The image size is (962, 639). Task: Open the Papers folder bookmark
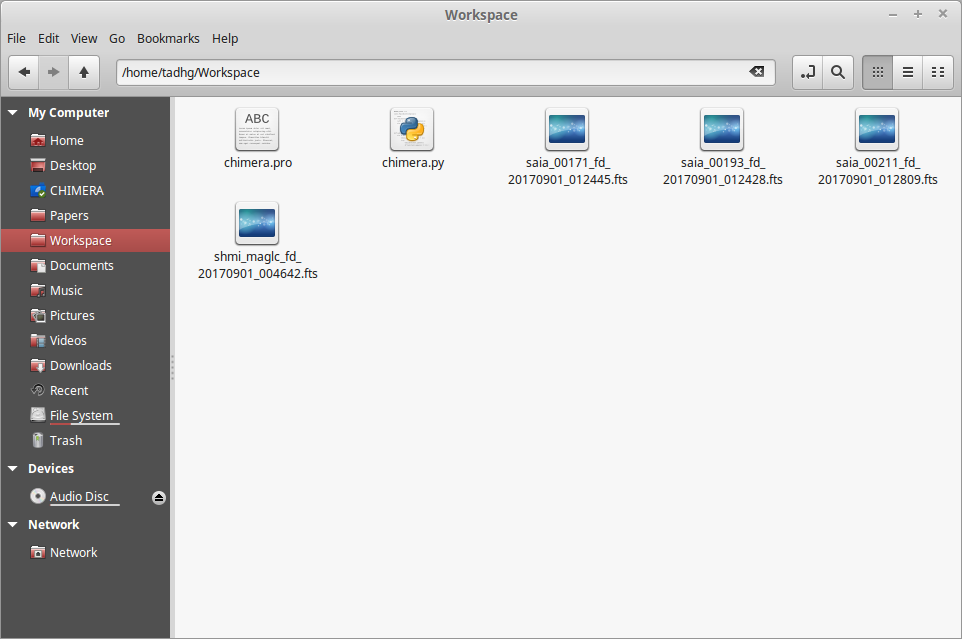(86, 216)
